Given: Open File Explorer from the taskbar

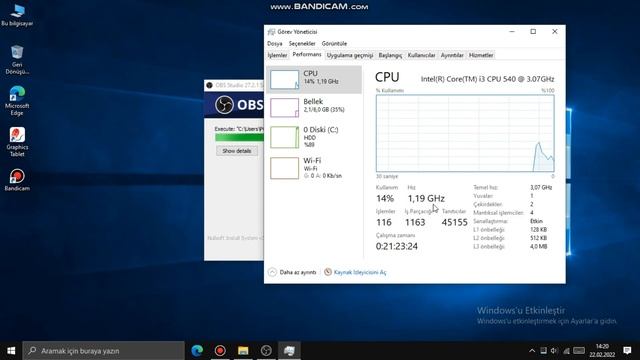Looking at the screenshot, I should tap(243, 351).
